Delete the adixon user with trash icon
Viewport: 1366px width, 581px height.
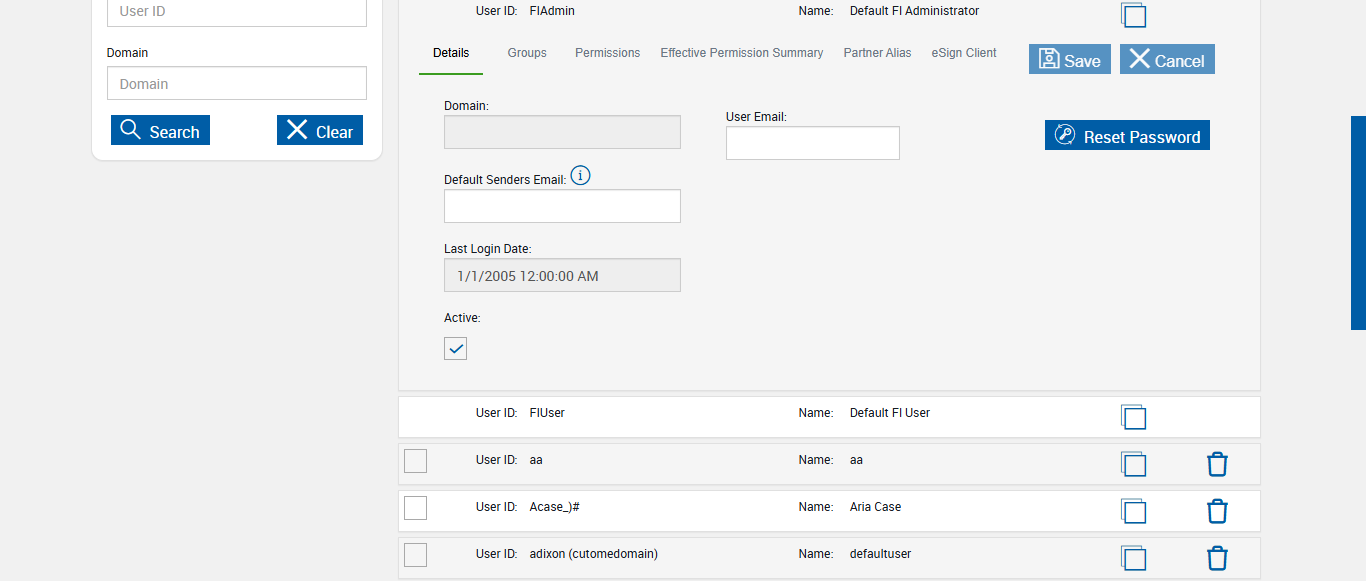pyautogui.click(x=1217, y=558)
